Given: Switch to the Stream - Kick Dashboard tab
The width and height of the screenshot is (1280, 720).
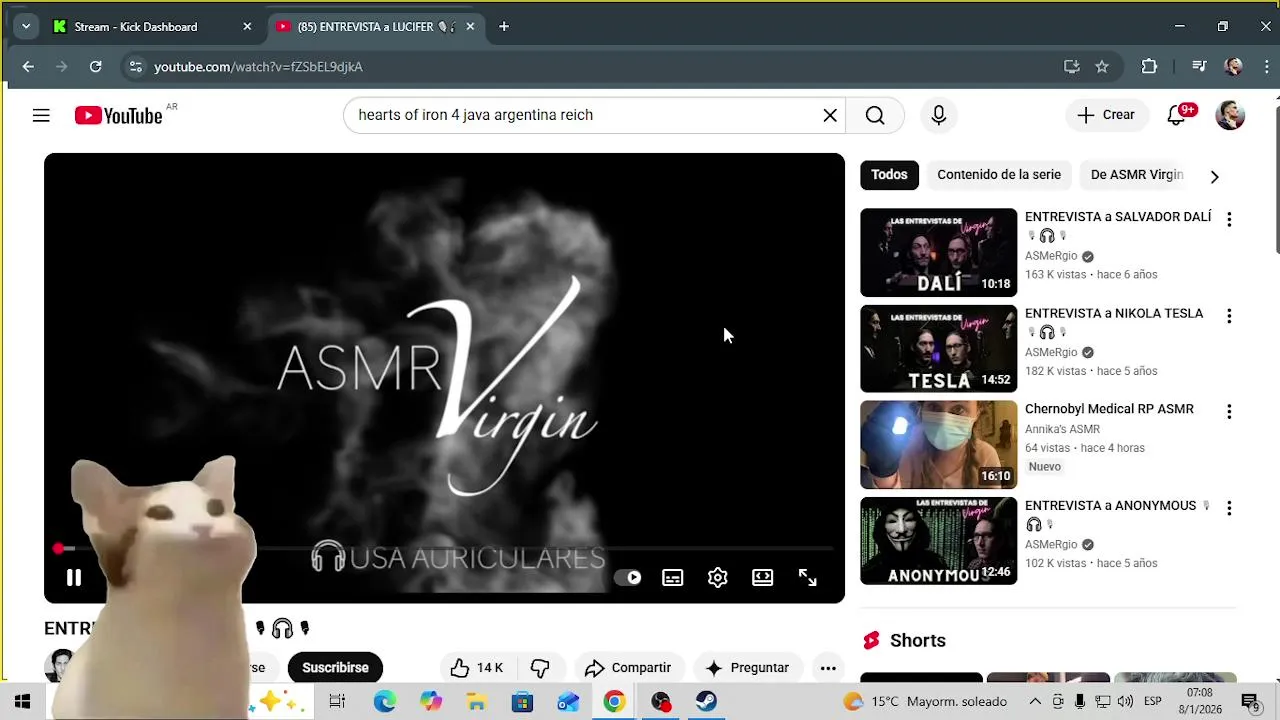Looking at the screenshot, I should [153, 27].
